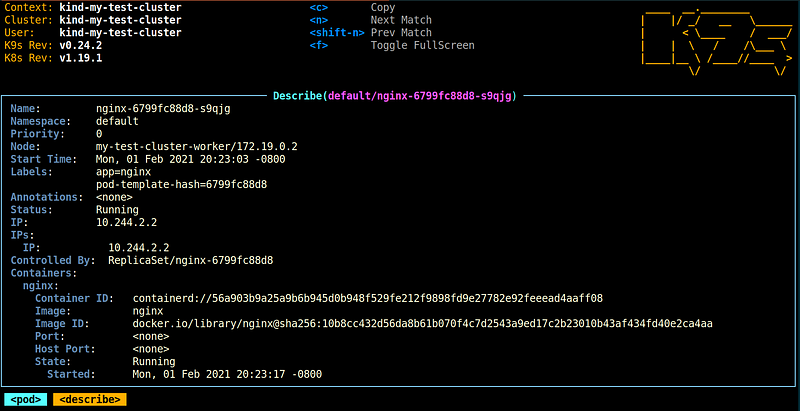Click the containerd Container ID value
800x411 pixels.
pyautogui.click(x=368, y=298)
